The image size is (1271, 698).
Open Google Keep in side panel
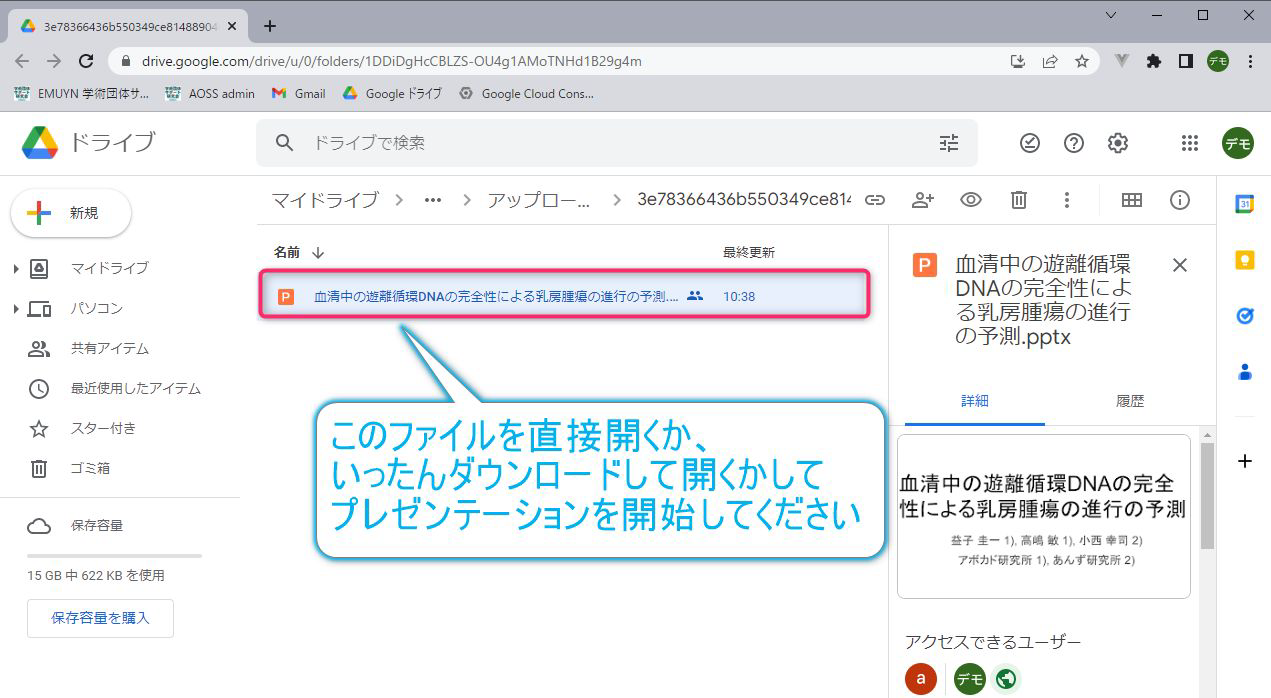pyautogui.click(x=1245, y=260)
